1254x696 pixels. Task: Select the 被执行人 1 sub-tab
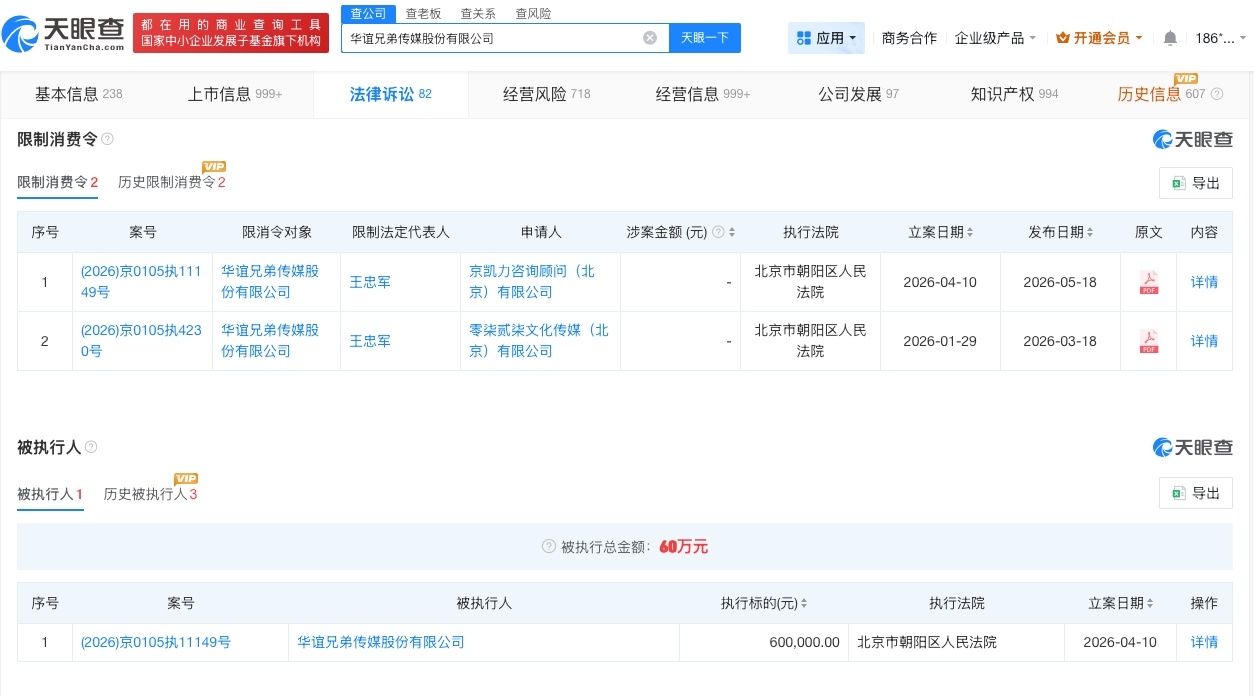[x=50, y=494]
